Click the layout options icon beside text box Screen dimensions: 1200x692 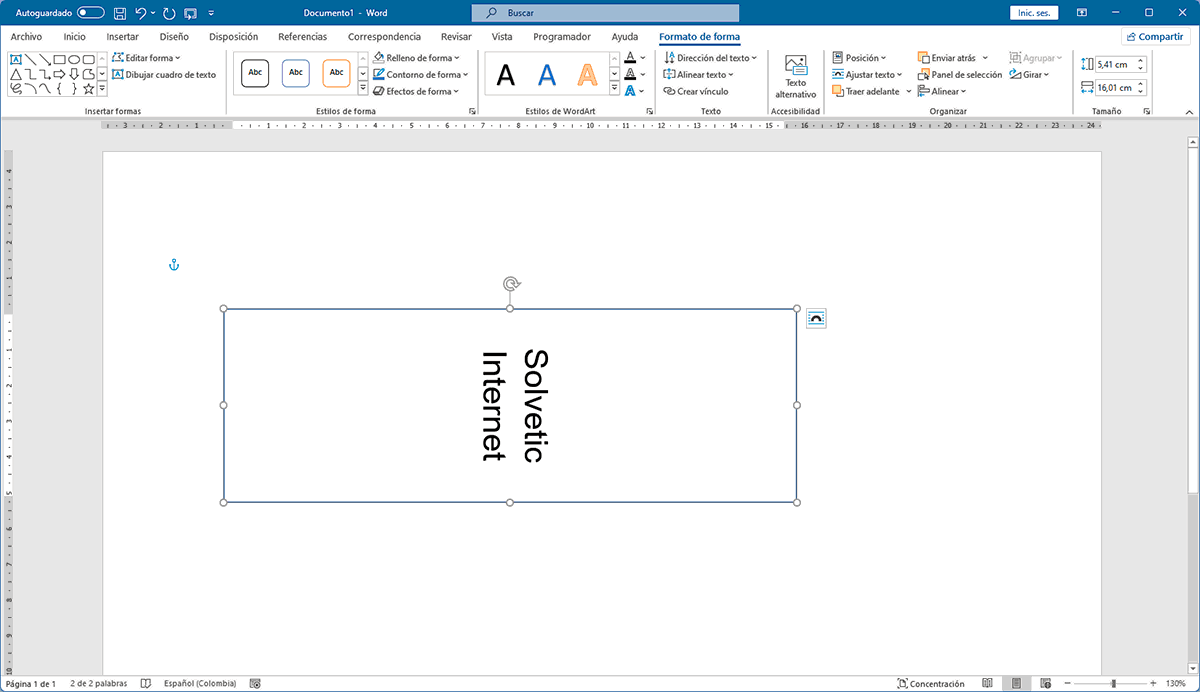pyautogui.click(x=816, y=318)
